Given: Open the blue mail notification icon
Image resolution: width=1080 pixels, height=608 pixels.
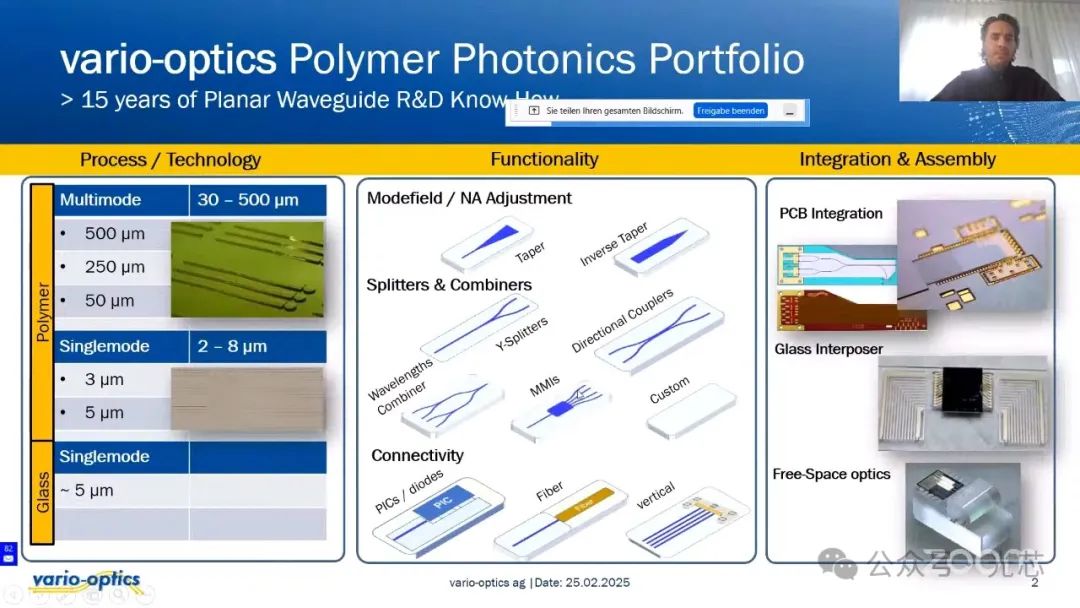Looking at the screenshot, I should (x=8, y=554).
